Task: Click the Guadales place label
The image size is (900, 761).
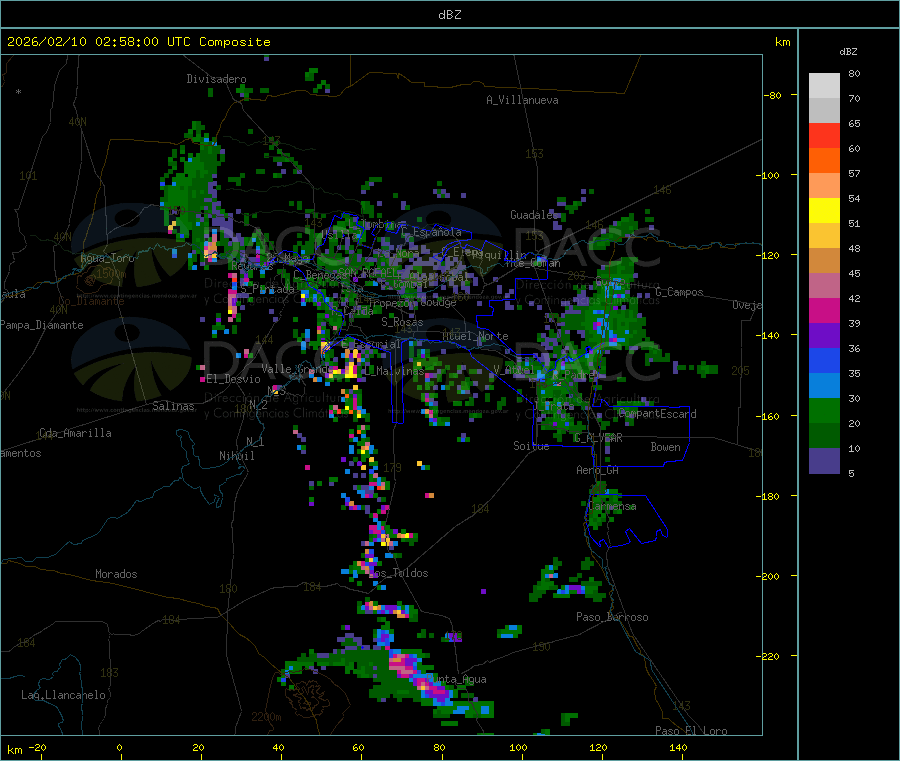Action: (534, 215)
